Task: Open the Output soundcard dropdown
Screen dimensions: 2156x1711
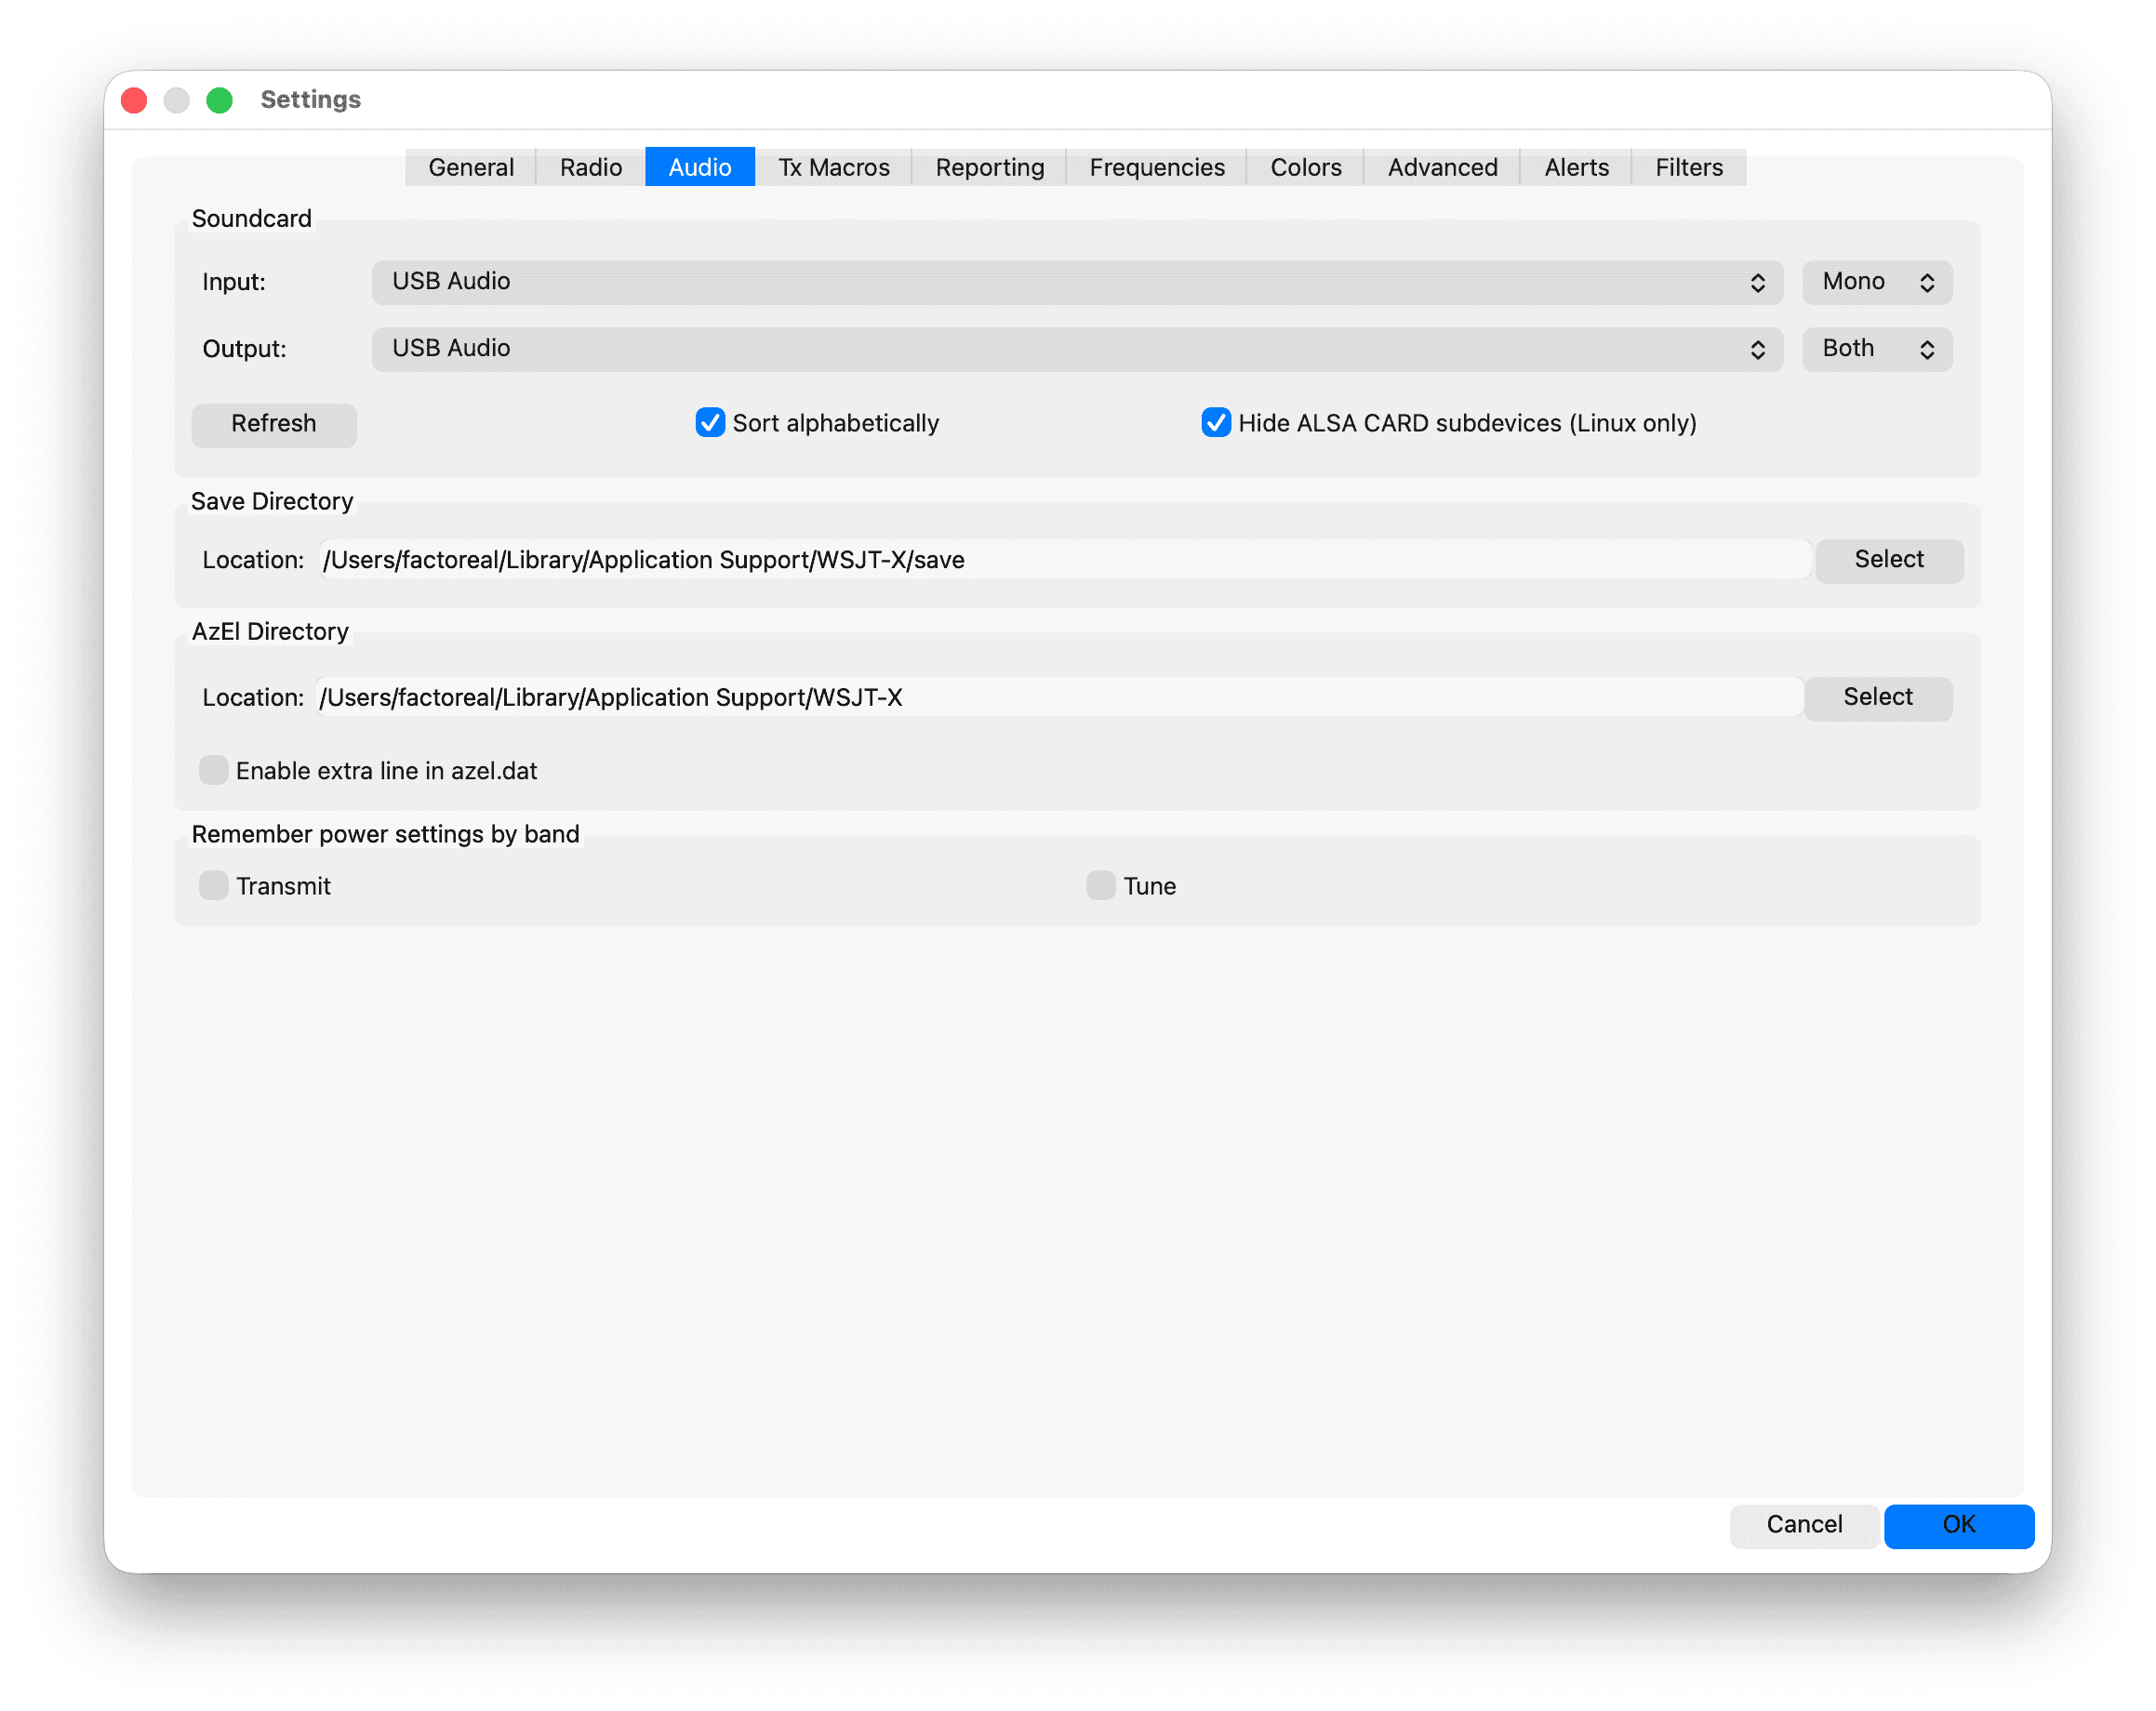Action: point(1076,349)
